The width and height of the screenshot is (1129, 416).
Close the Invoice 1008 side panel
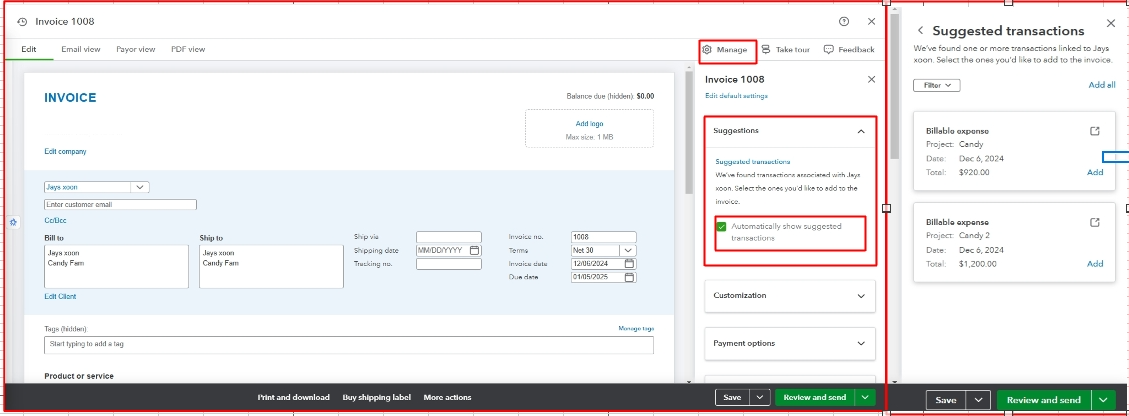click(871, 79)
